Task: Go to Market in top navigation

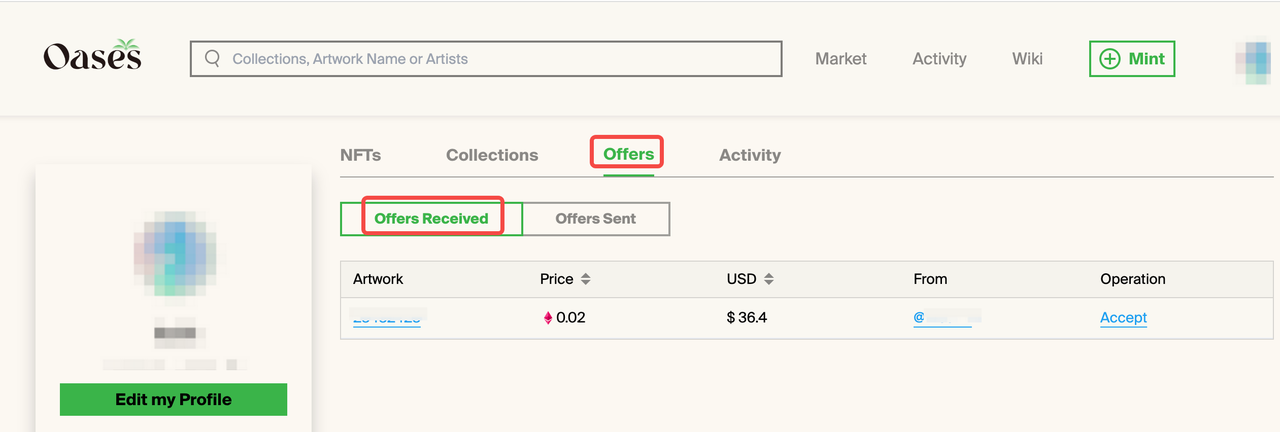Action: pyautogui.click(x=841, y=59)
